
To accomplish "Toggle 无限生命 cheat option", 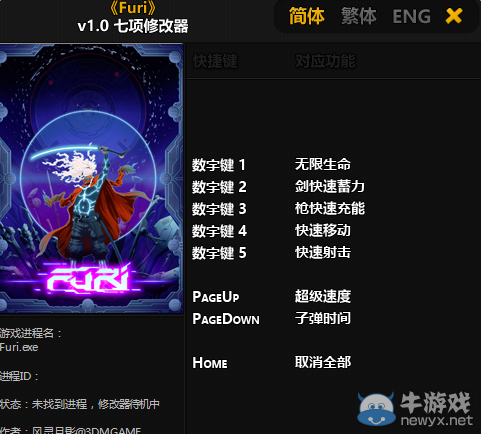I will coord(323,164).
